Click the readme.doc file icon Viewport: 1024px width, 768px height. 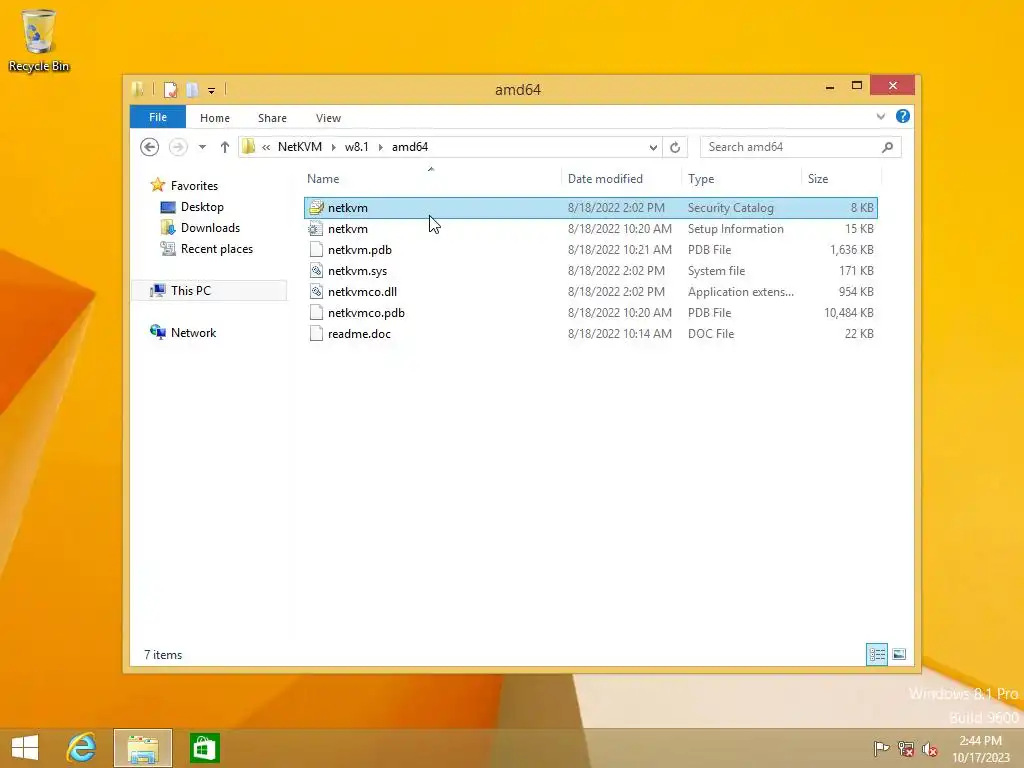pyautogui.click(x=316, y=333)
